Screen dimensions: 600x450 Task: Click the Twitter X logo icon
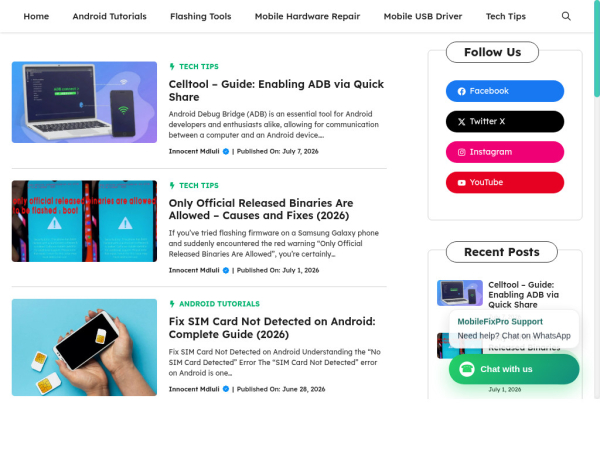461,122
